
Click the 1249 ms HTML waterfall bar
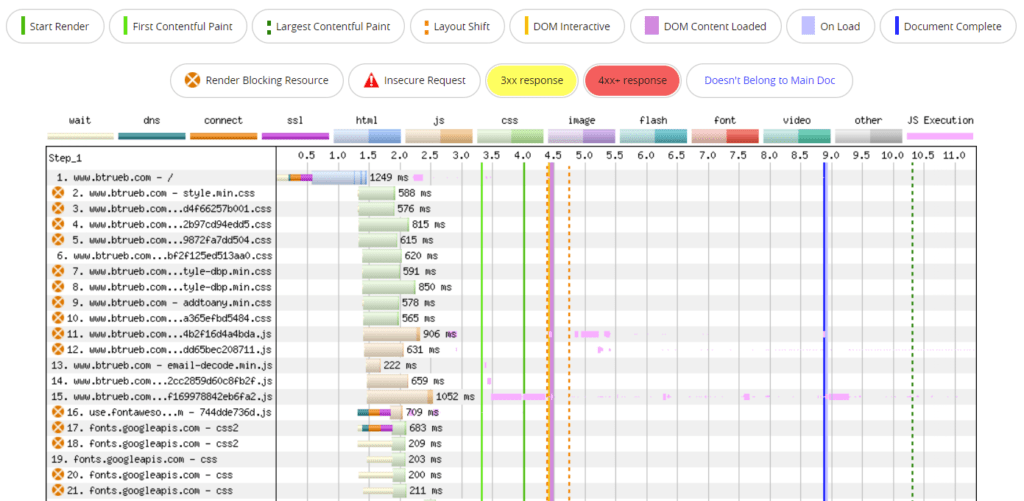pyautogui.click(x=339, y=177)
